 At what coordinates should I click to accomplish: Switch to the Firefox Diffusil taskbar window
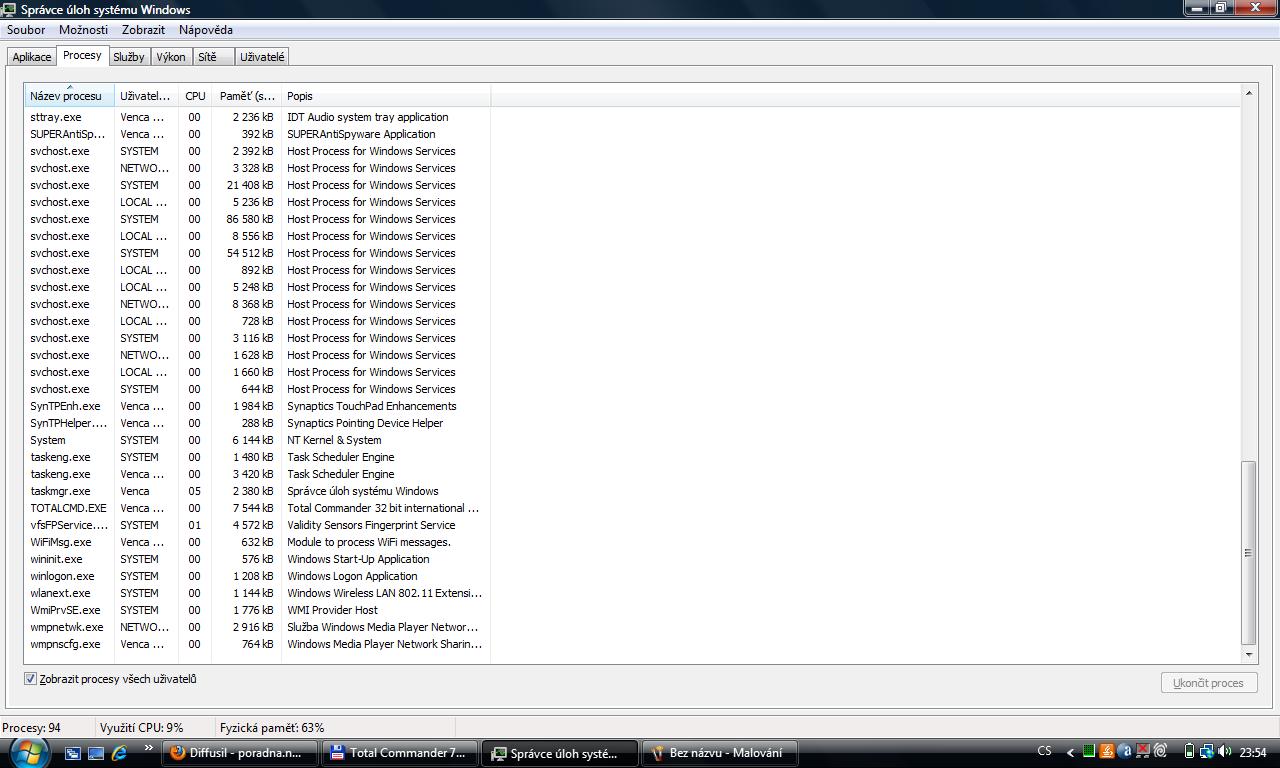240,753
